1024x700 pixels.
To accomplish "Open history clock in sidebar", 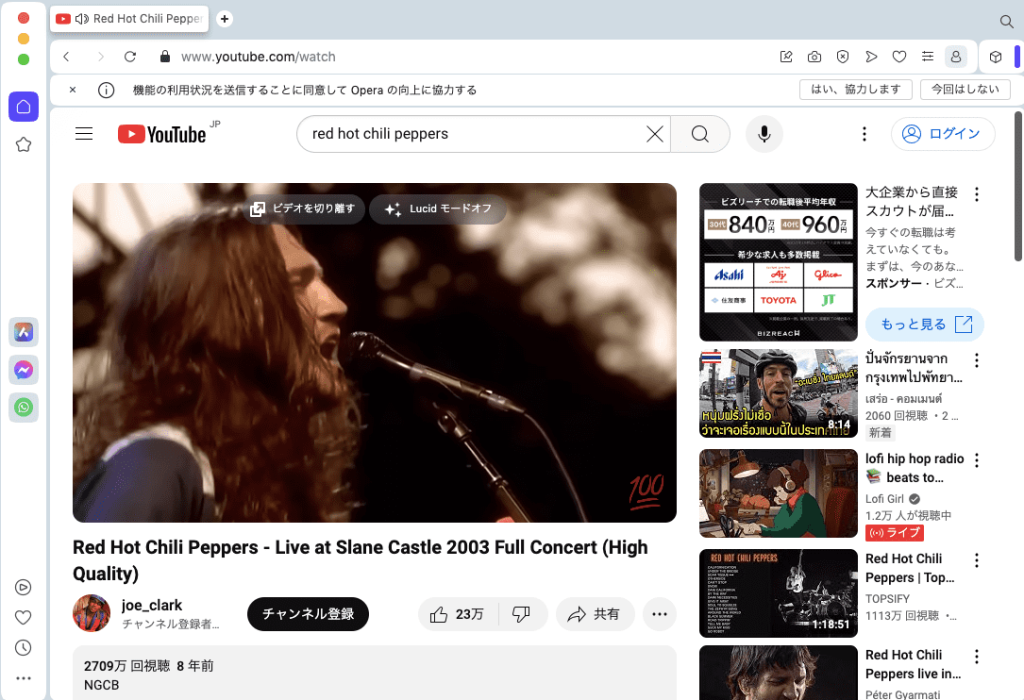I will [x=23, y=647].
